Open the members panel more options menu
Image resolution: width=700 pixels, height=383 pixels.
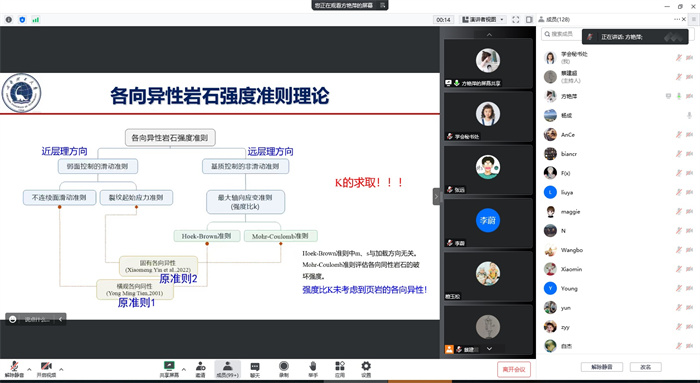point(677,19)
